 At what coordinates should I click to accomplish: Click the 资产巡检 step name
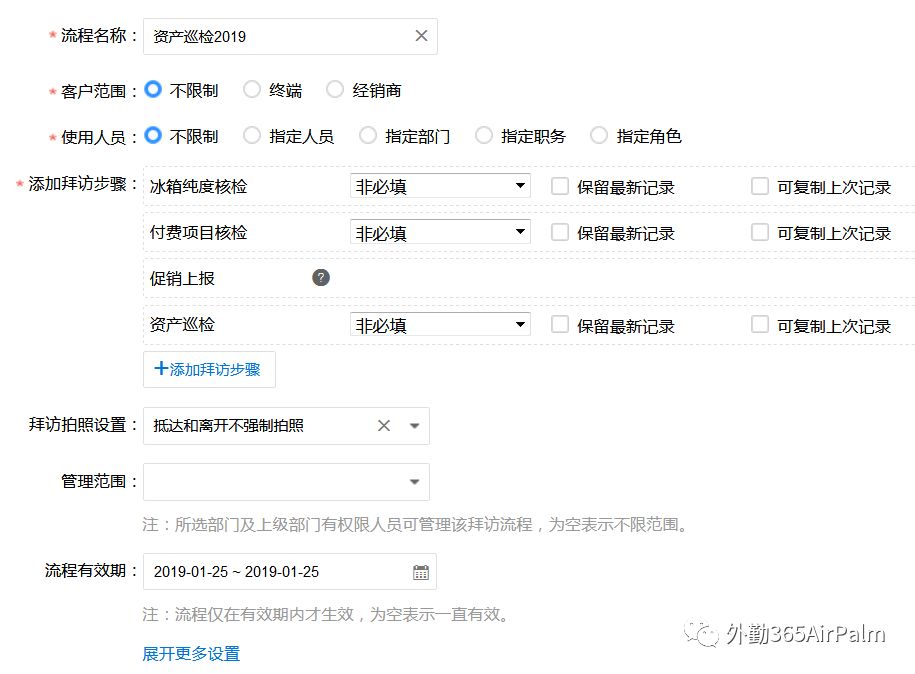tap(182, 324)
